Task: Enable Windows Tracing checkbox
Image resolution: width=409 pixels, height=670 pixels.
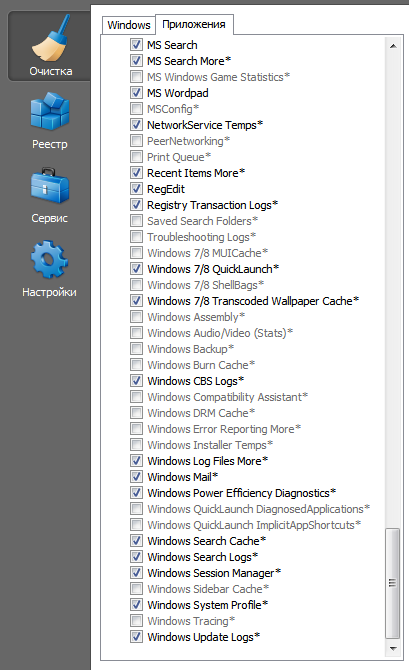Action: [136, 620]
